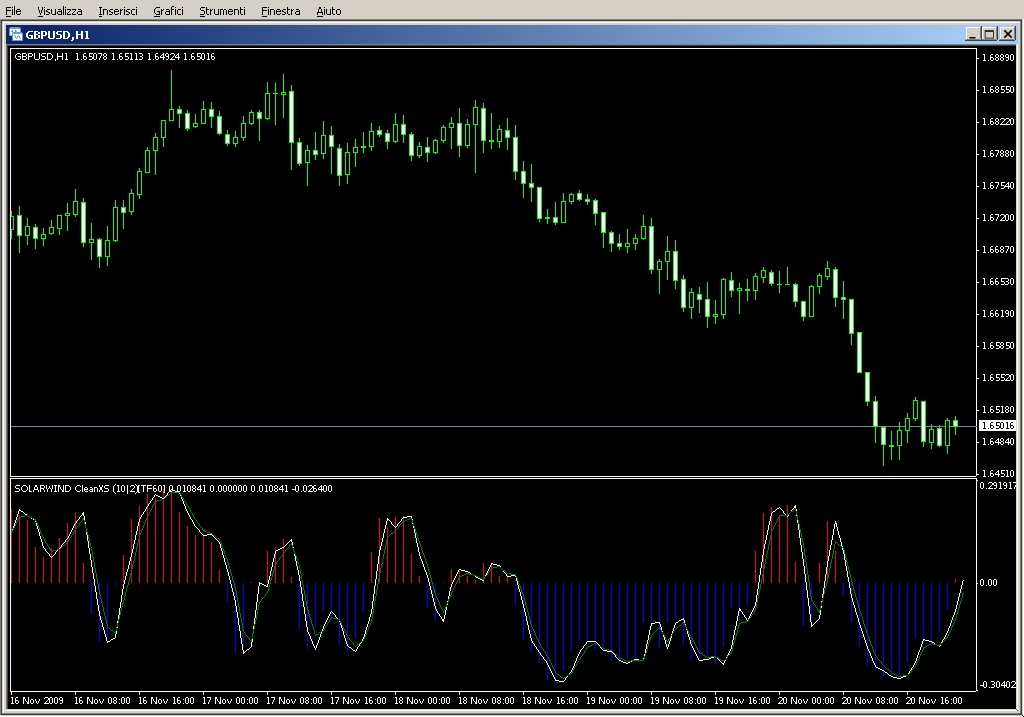1024x717 pixels.
Task: Click price scale value 1.67540
Action: click(x=999, y=185)
